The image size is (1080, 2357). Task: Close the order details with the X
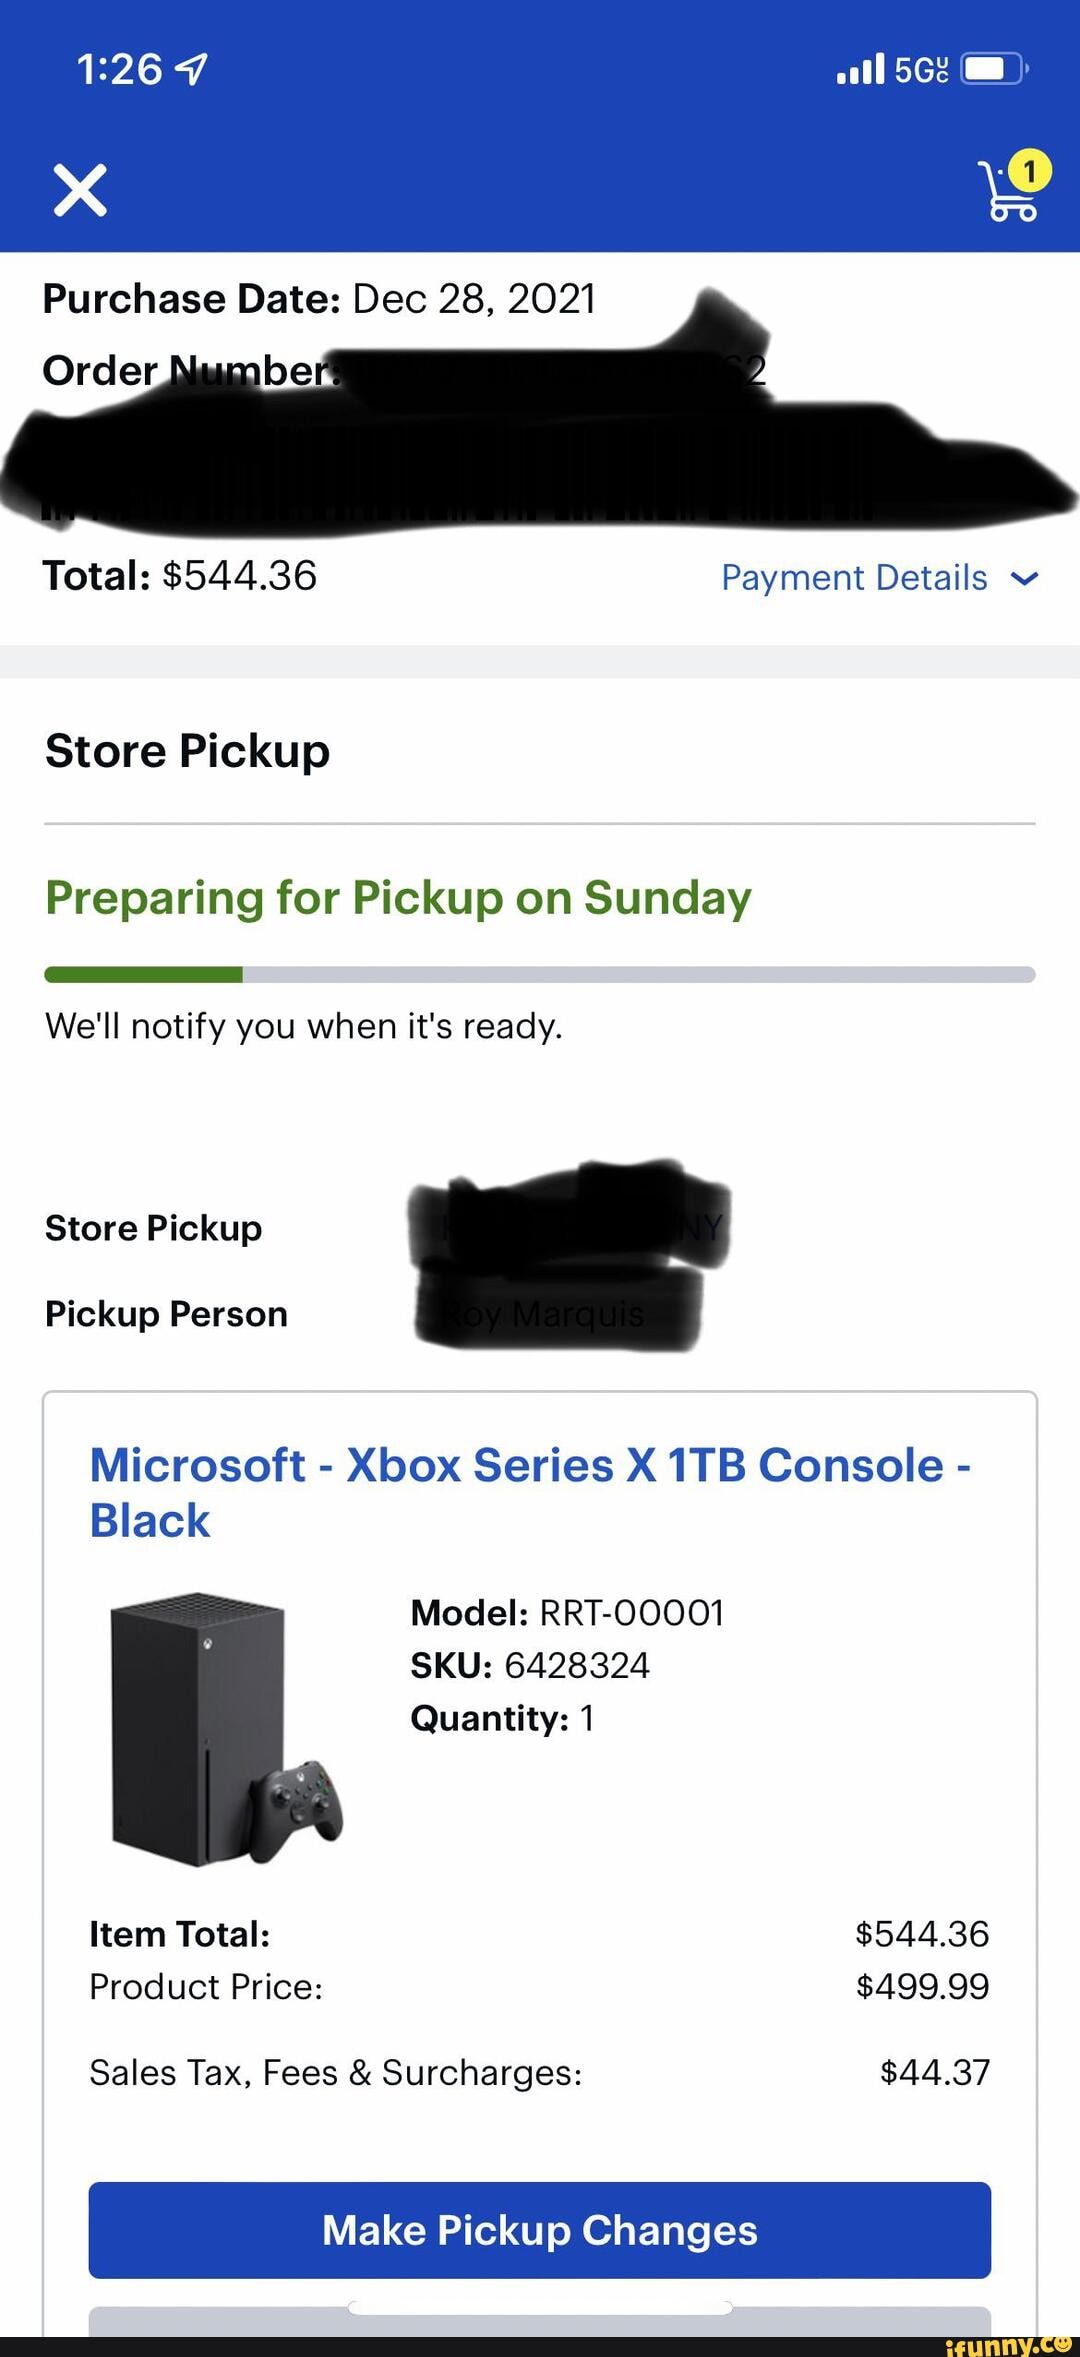click(80, 192)
